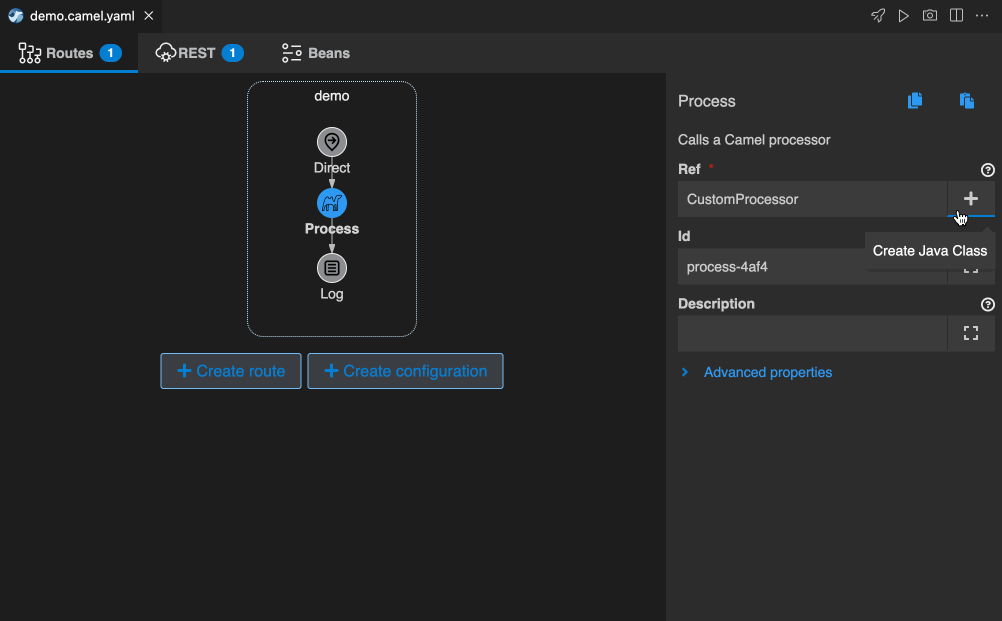The height and width of the screenshot is (621, 1002).
Task: Expand Advanced properties section
Action: coord(767,372)
